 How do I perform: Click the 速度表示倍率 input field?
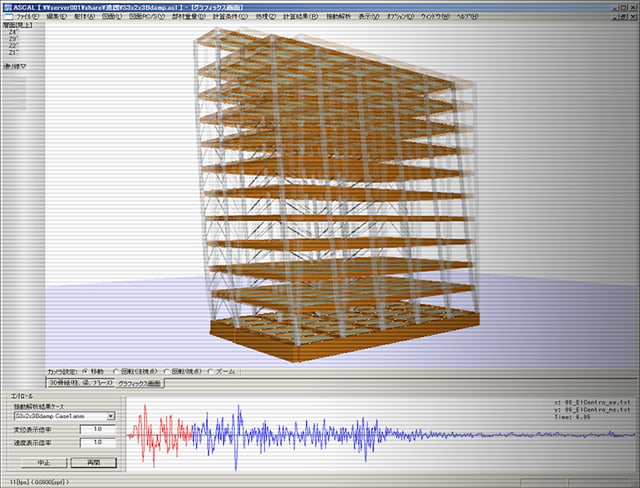(x=98, y=444)
